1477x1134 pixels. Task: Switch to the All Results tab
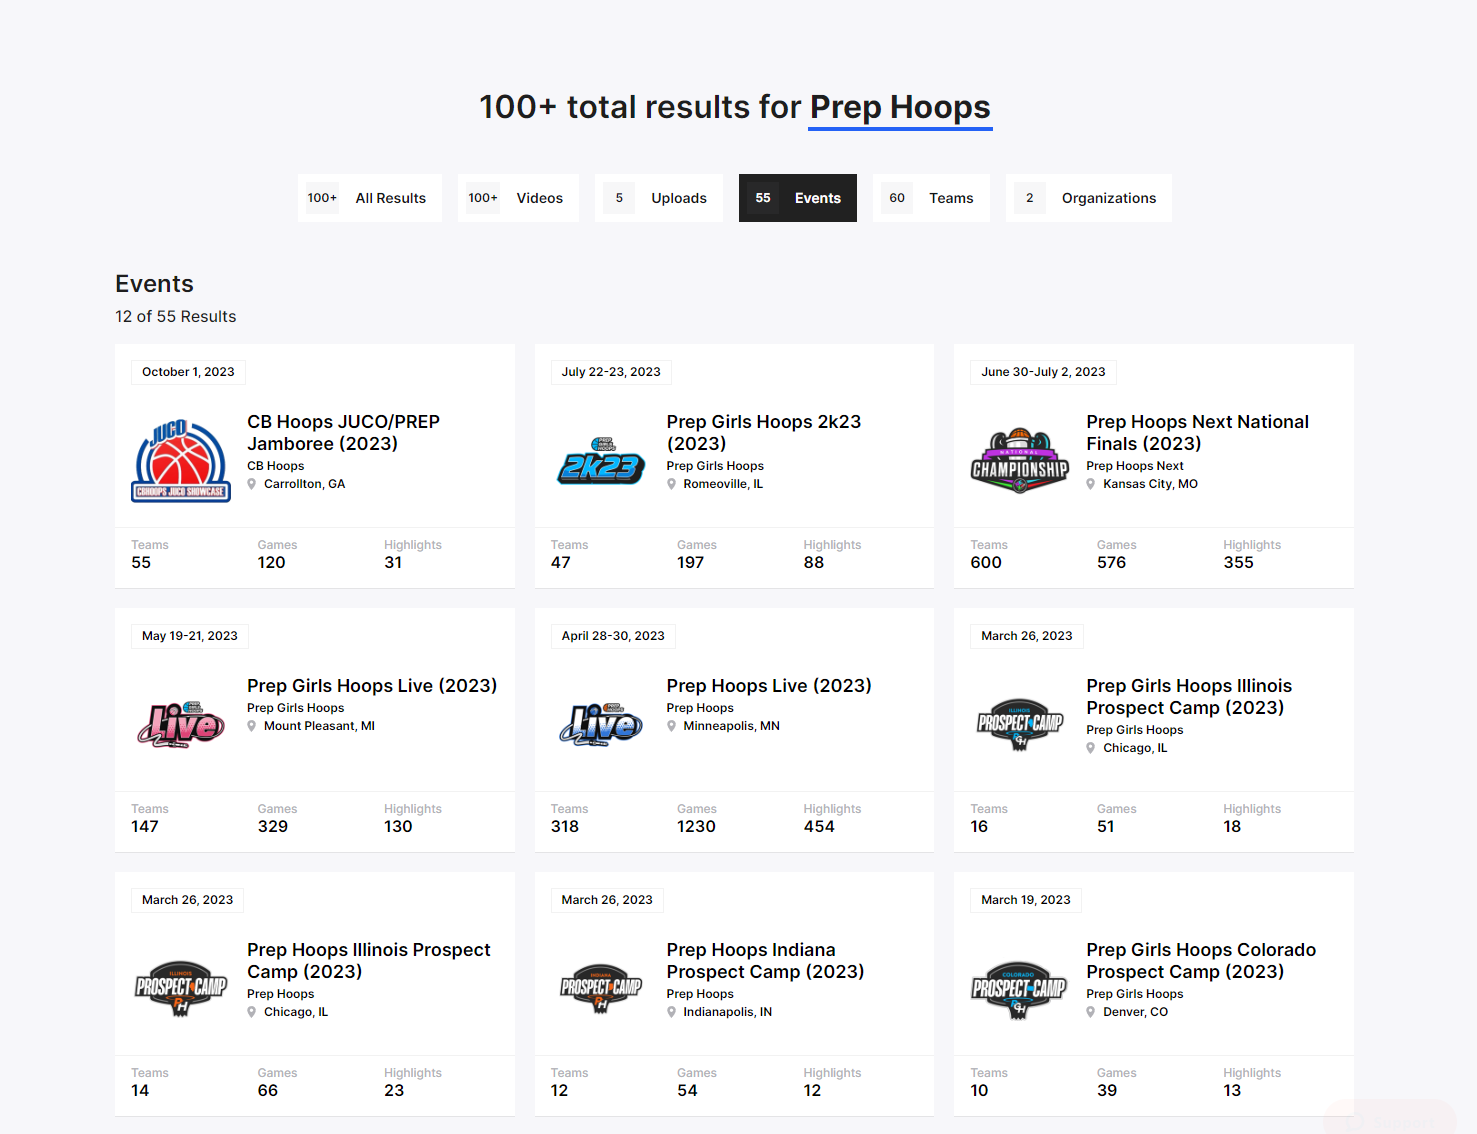(x=370, y=198)
